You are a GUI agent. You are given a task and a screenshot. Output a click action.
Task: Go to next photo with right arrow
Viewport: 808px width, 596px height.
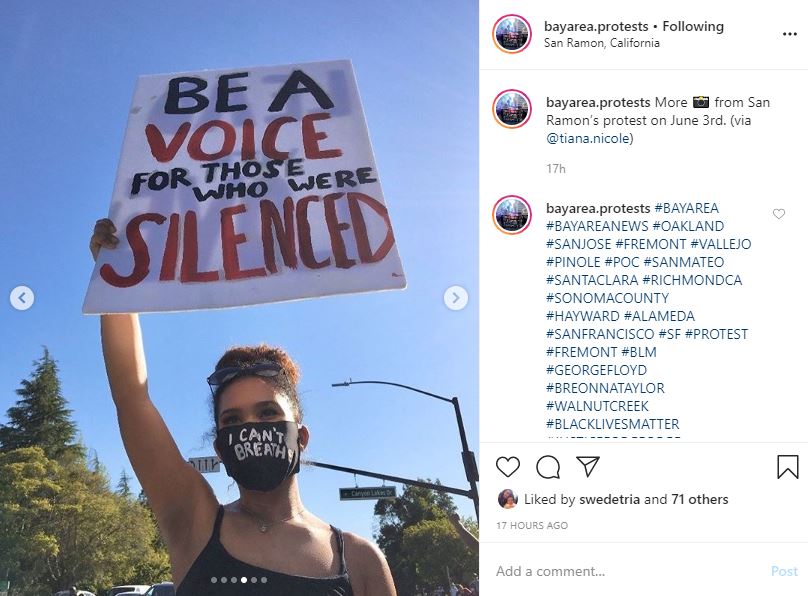[x=456, y=298]
